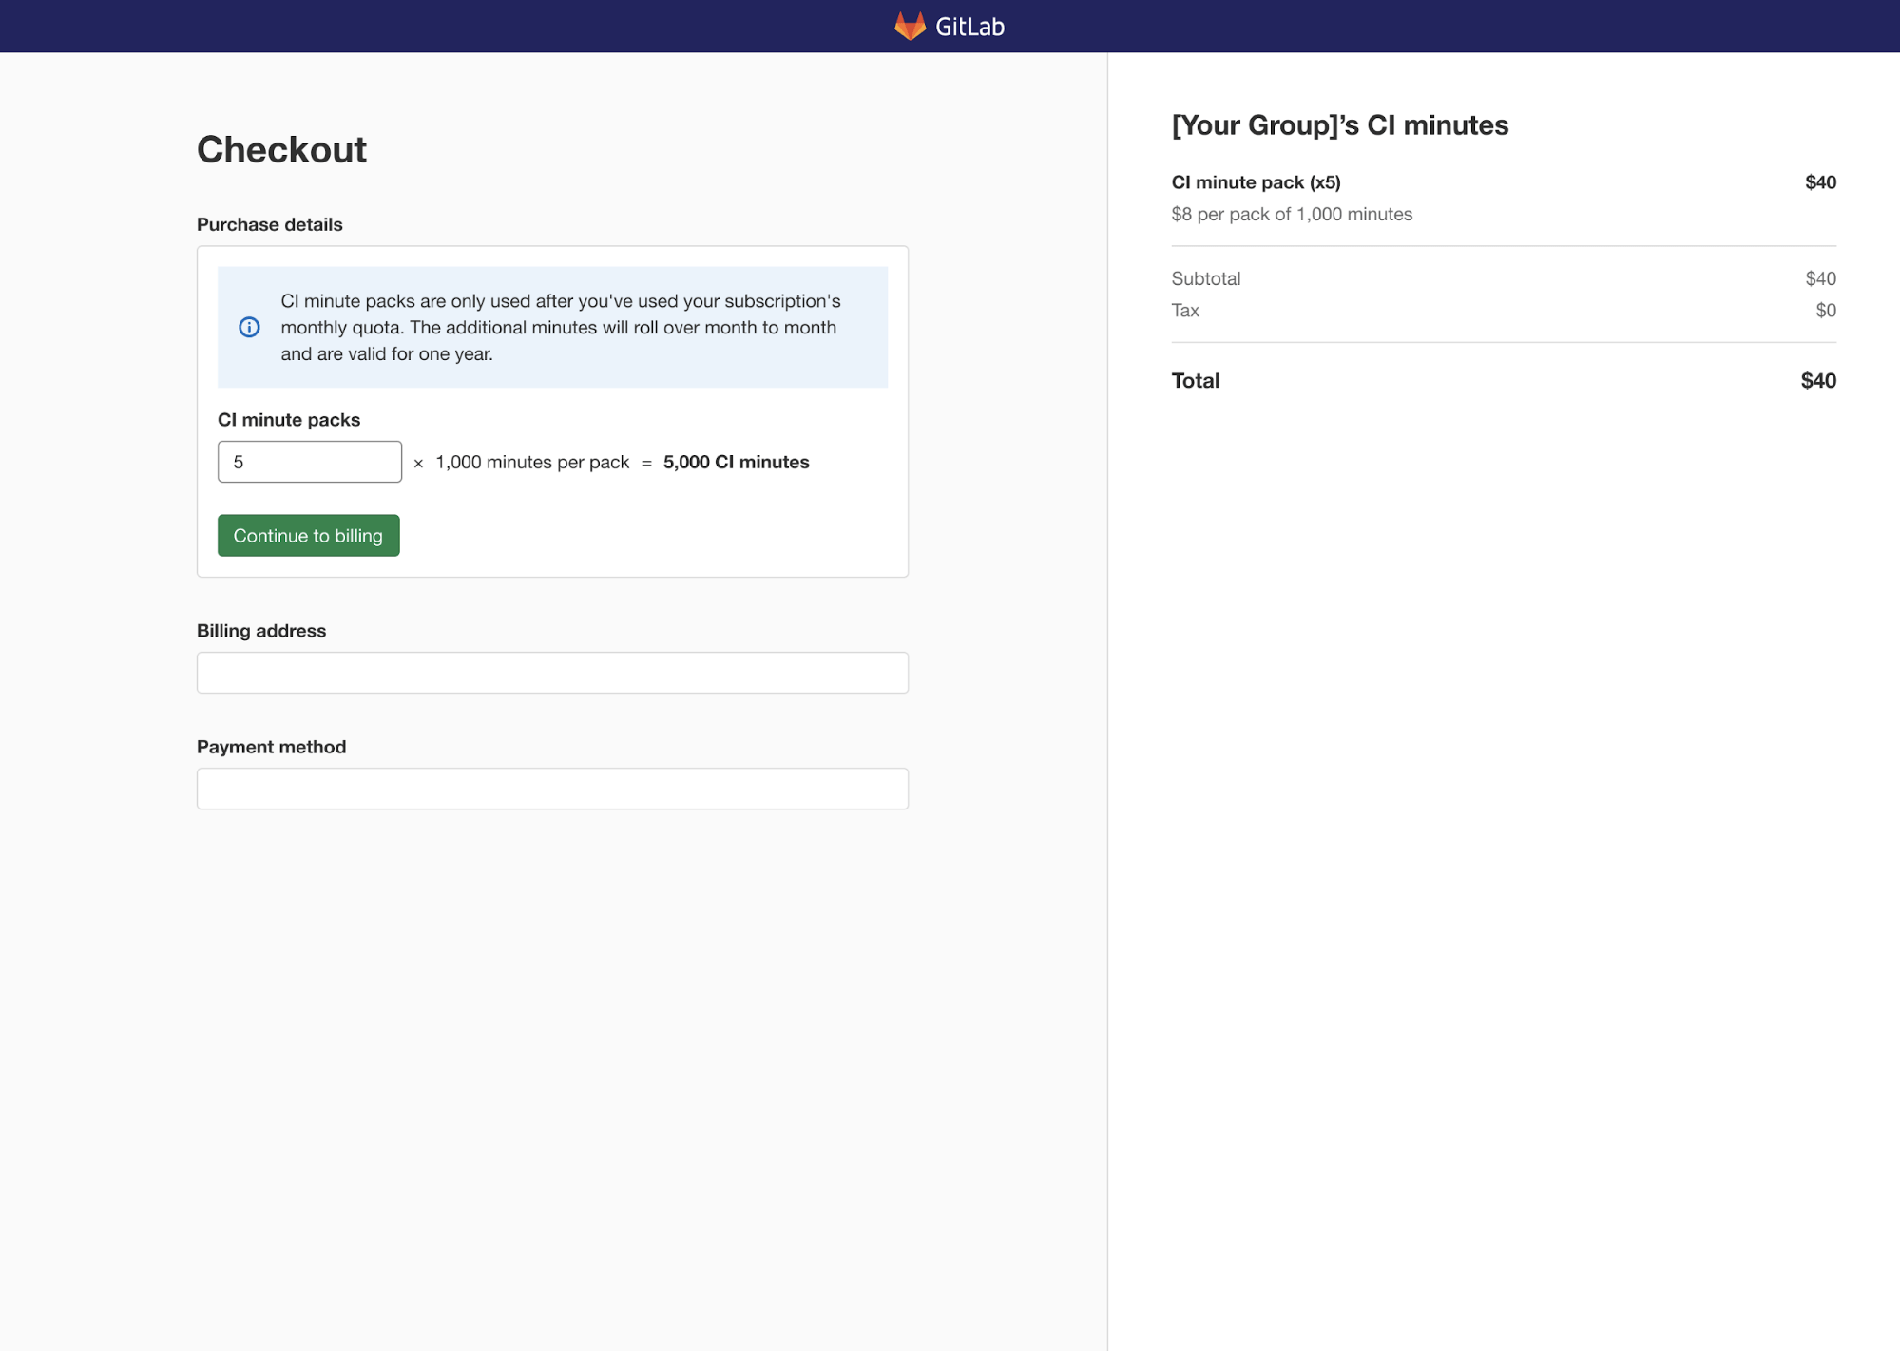Click the Payment method input field
The image size is (1900, 1351).
tap(552, 788)
